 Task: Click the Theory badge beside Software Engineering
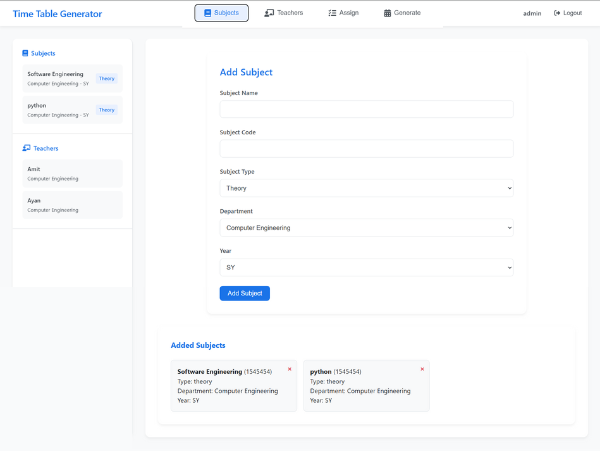[106, 78]
